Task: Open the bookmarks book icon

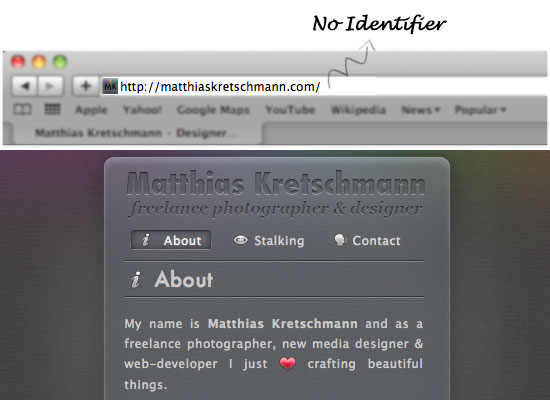Action: pyautogui.click(x=22, y=110)
